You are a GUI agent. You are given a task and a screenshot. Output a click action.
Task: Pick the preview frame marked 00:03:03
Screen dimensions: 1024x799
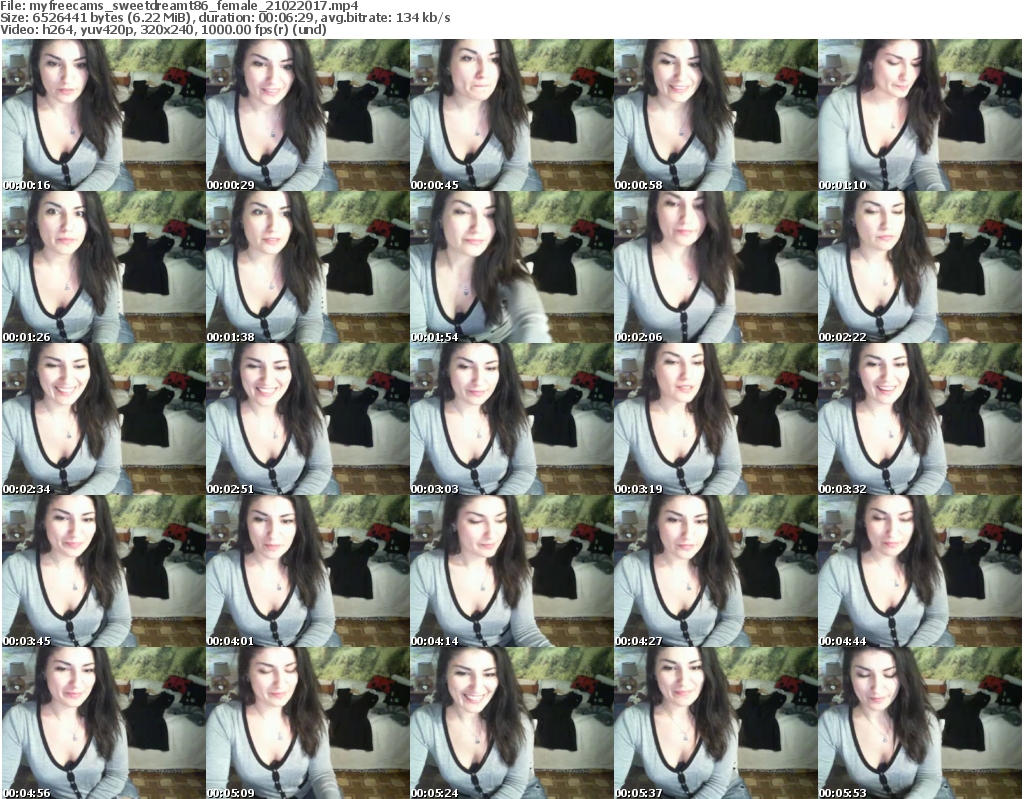[x=511, y=419]
